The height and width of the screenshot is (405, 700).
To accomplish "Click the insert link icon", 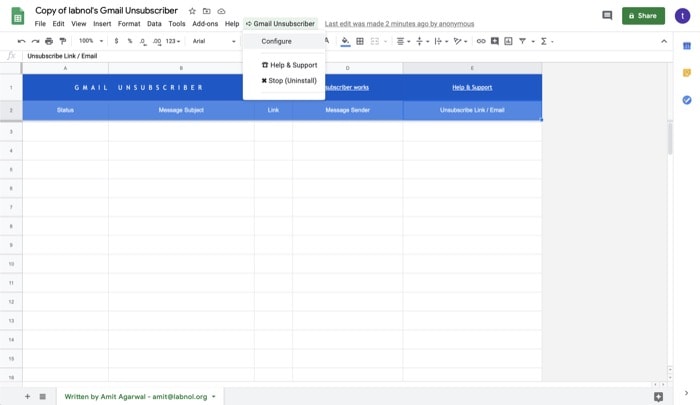I will coord(481,41).
